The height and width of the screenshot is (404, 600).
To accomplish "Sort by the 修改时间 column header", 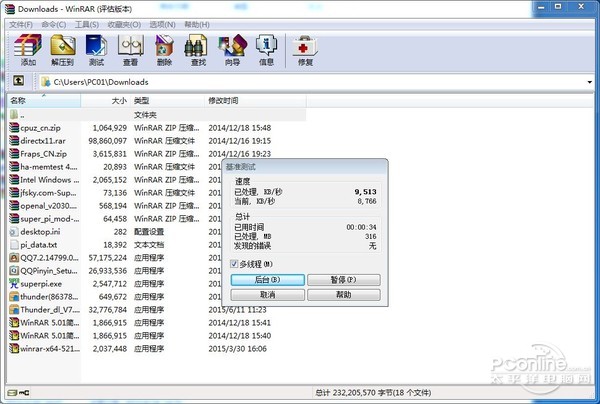I will point(255,101).
